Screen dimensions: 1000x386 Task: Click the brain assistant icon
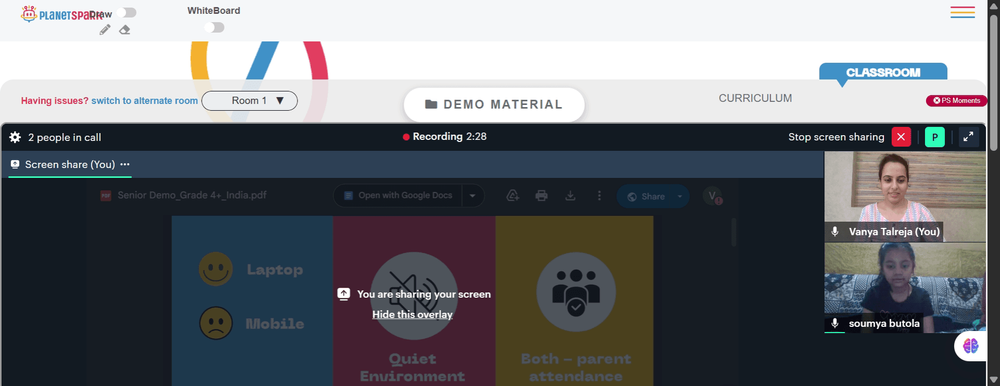coord(971,346)
